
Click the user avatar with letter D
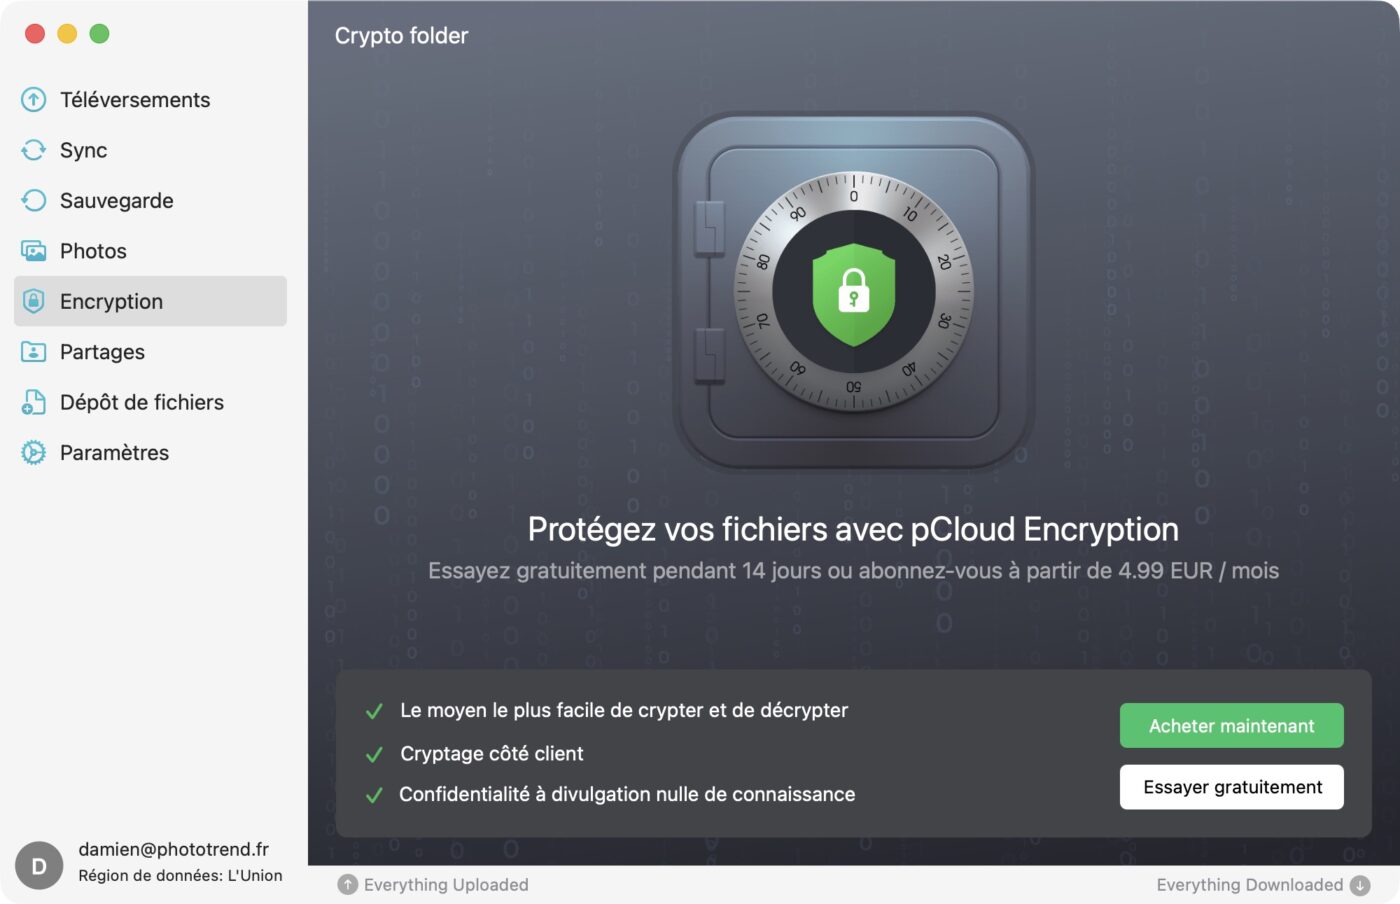(x=39, y=866)
